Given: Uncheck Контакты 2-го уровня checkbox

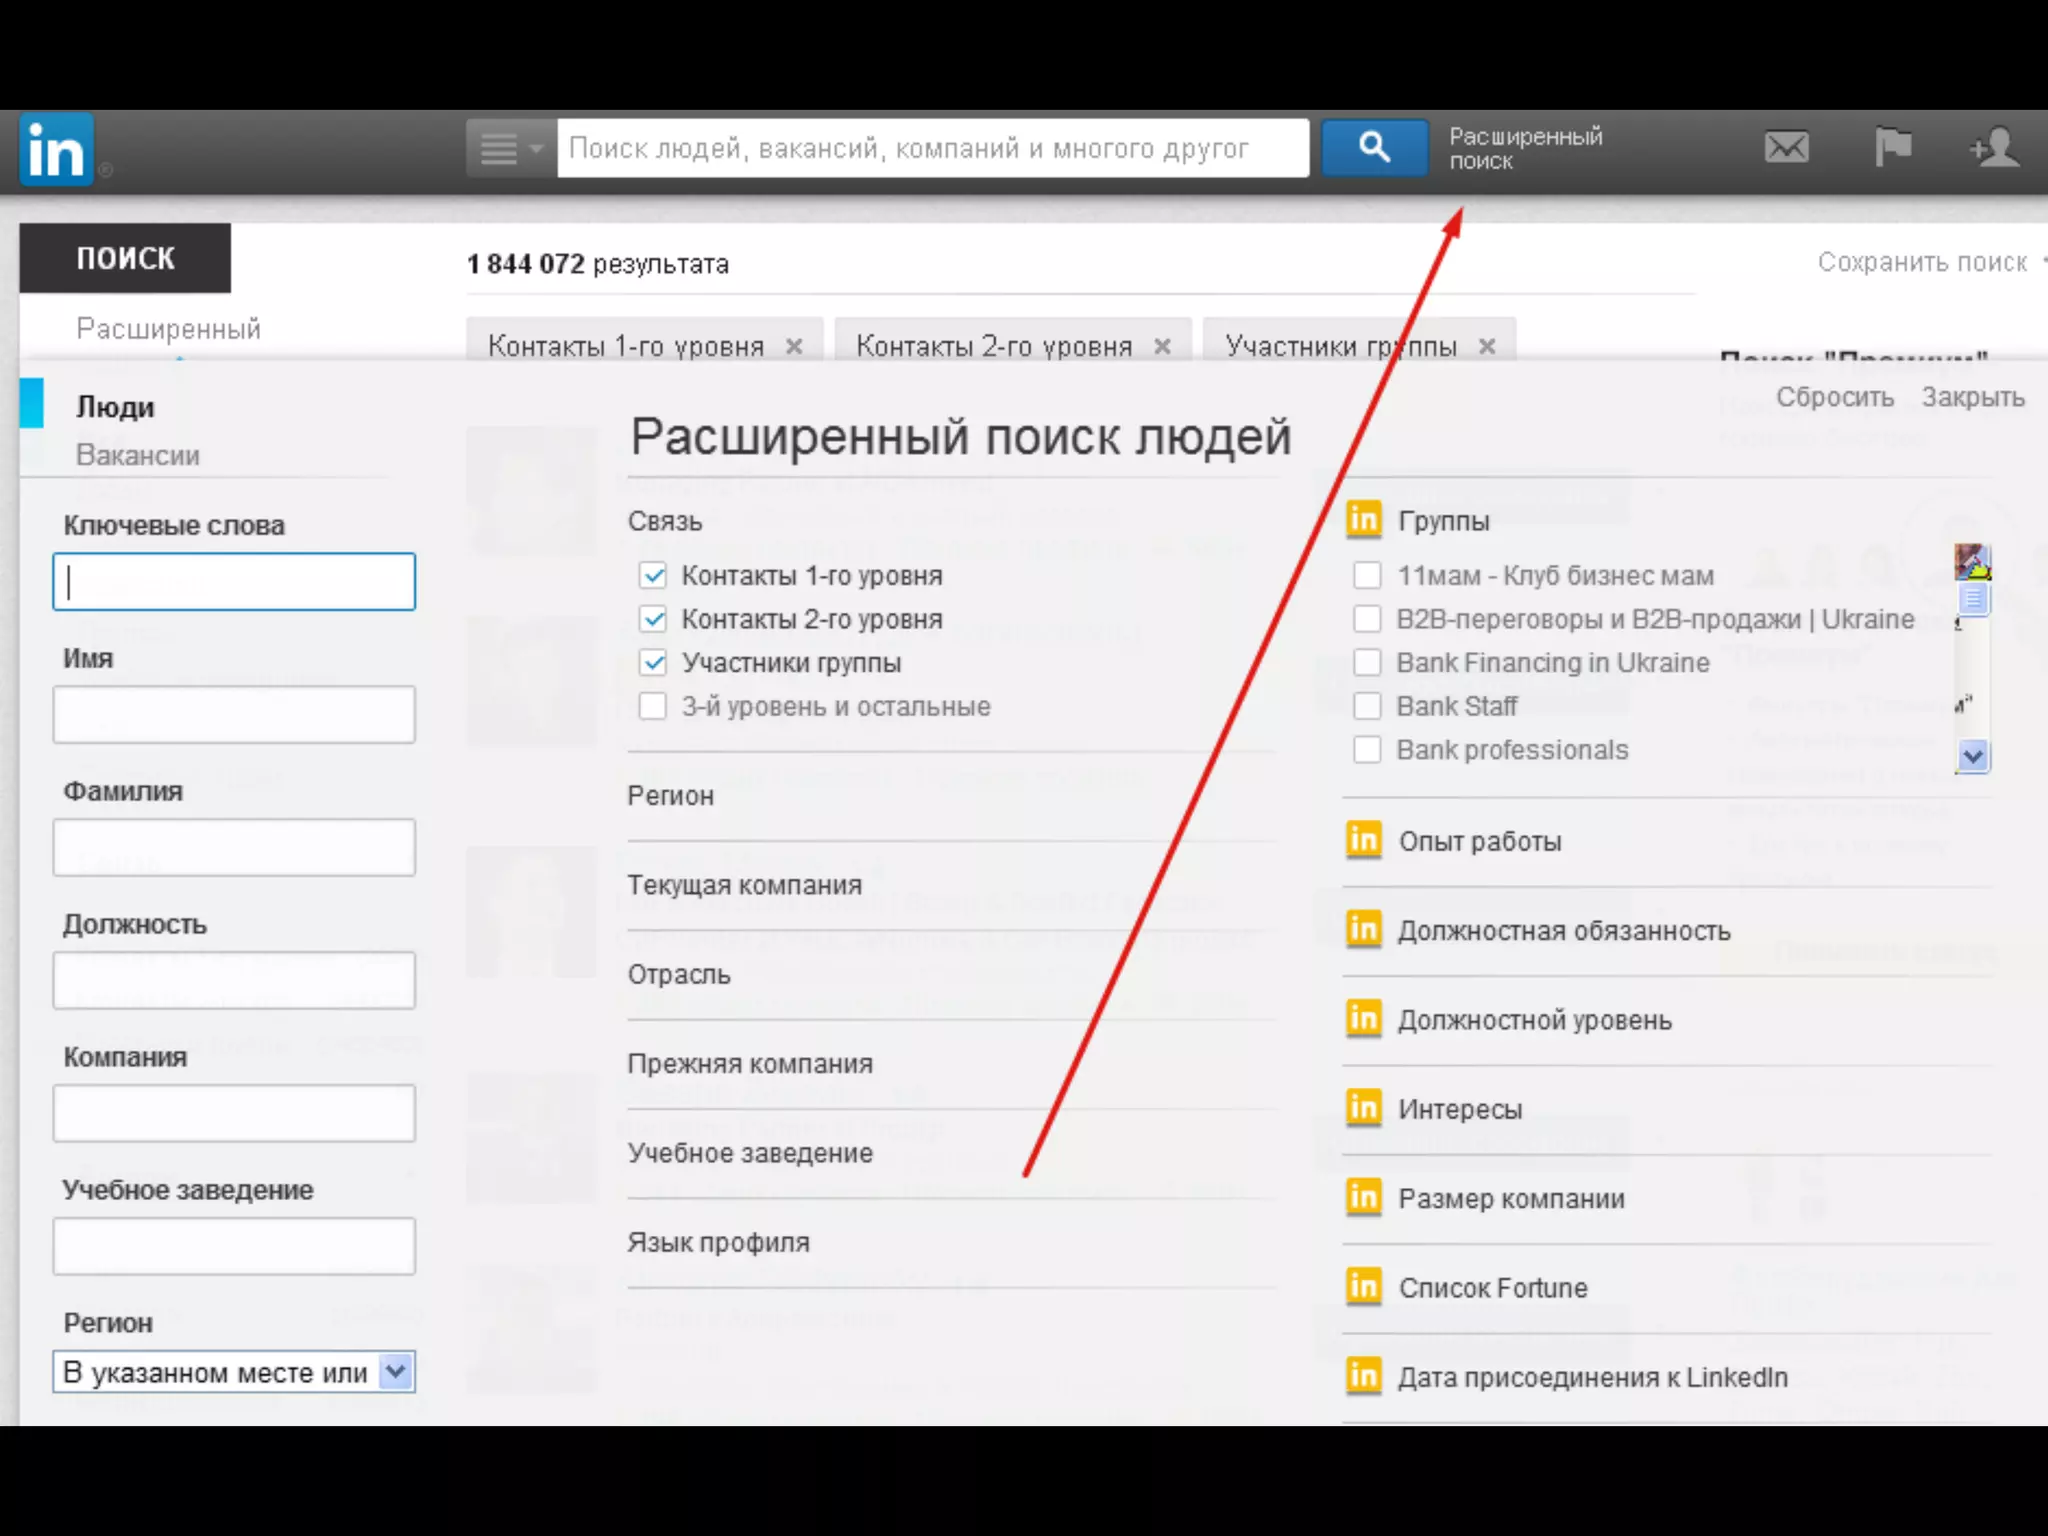Looking at the screenshot, I should tap(653, 619).
